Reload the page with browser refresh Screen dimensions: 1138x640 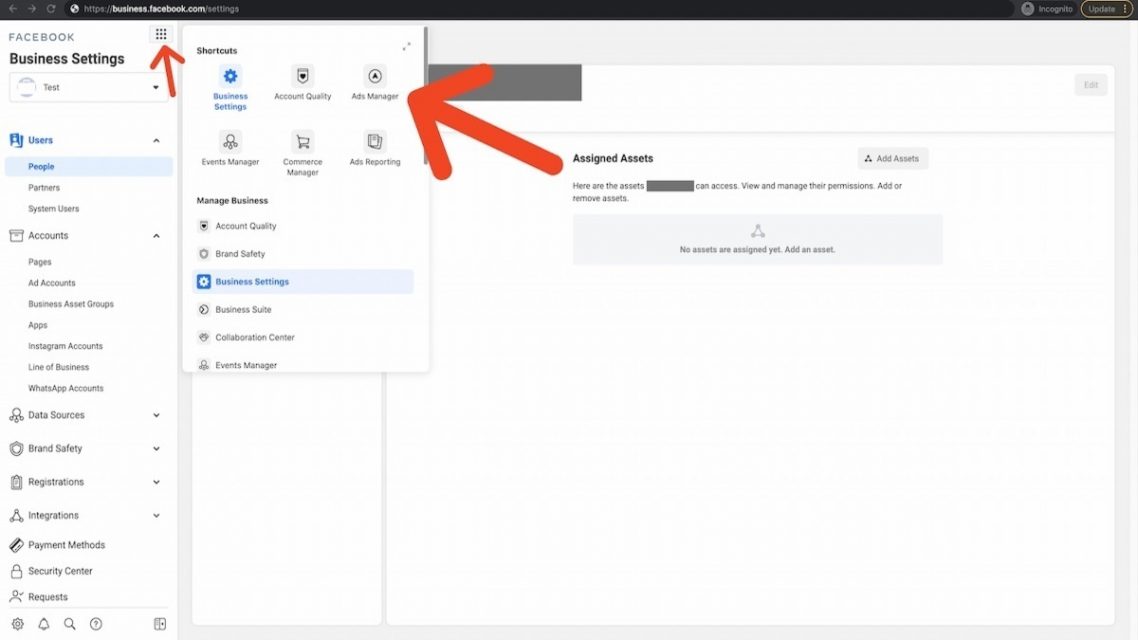coord(51,9)
